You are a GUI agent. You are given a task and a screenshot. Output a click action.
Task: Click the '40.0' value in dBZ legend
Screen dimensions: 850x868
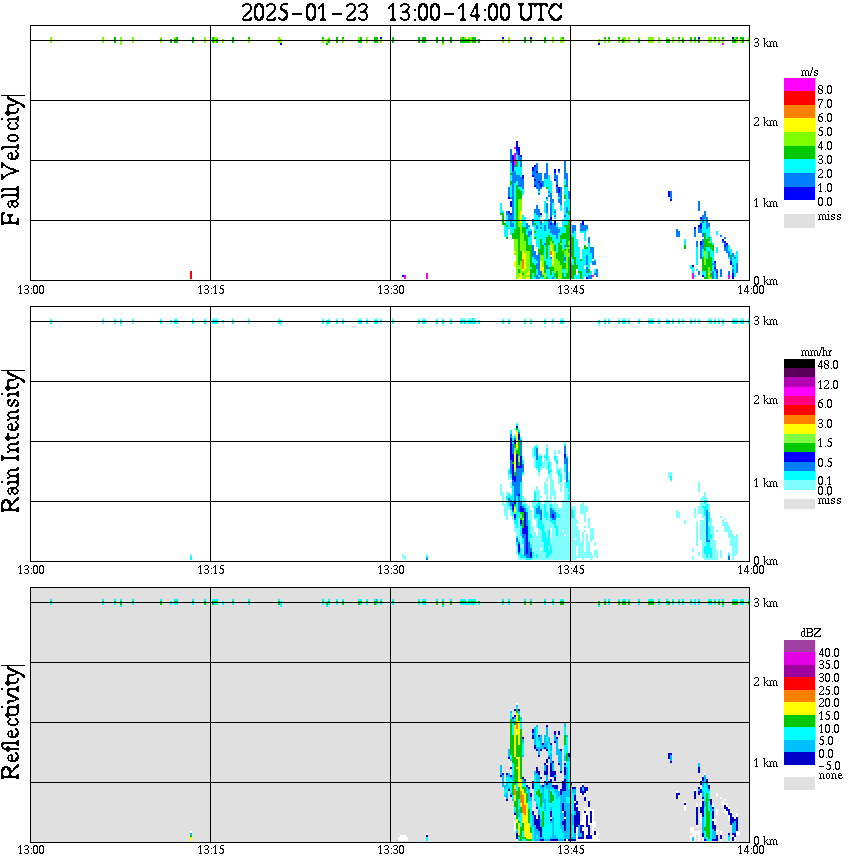[829, 653]
